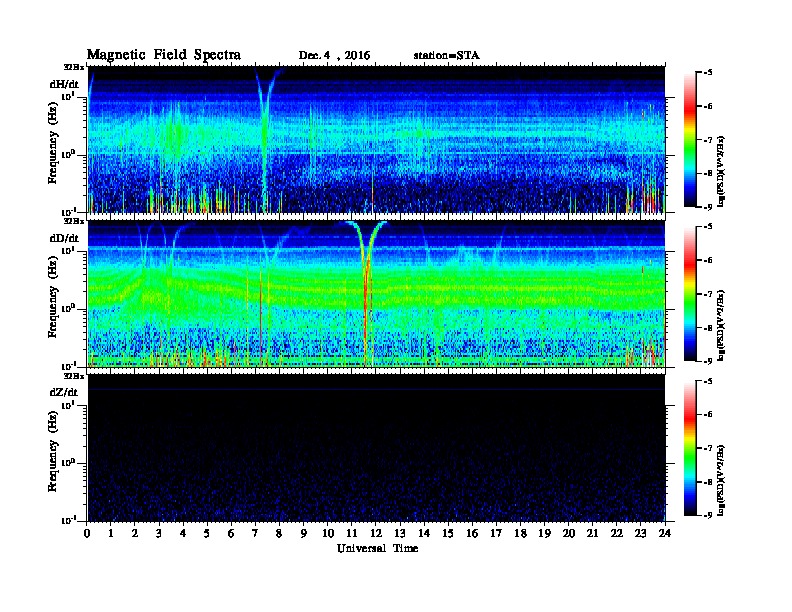Click the 10^-1 frequency tick of the dZ/dt panel
This screenshot has width=792, height=612.
coord(68,520)
